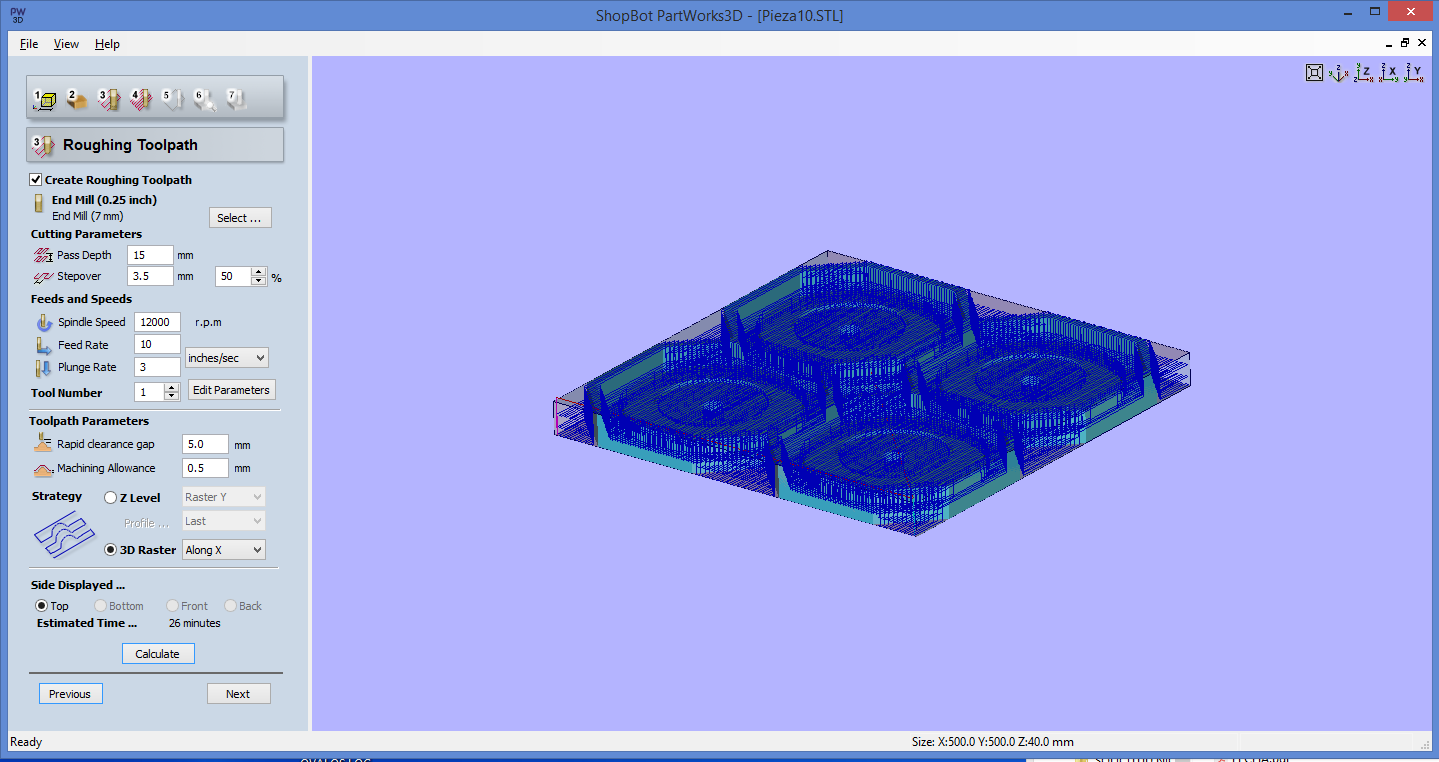Click the Machining Allowance field

point(205,468)
